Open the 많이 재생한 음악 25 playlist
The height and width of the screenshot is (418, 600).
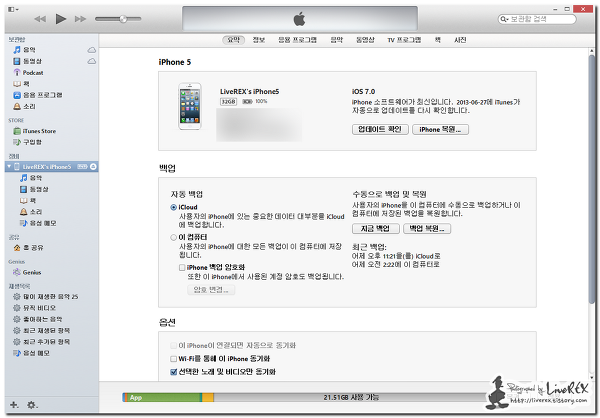click(46, 296)
